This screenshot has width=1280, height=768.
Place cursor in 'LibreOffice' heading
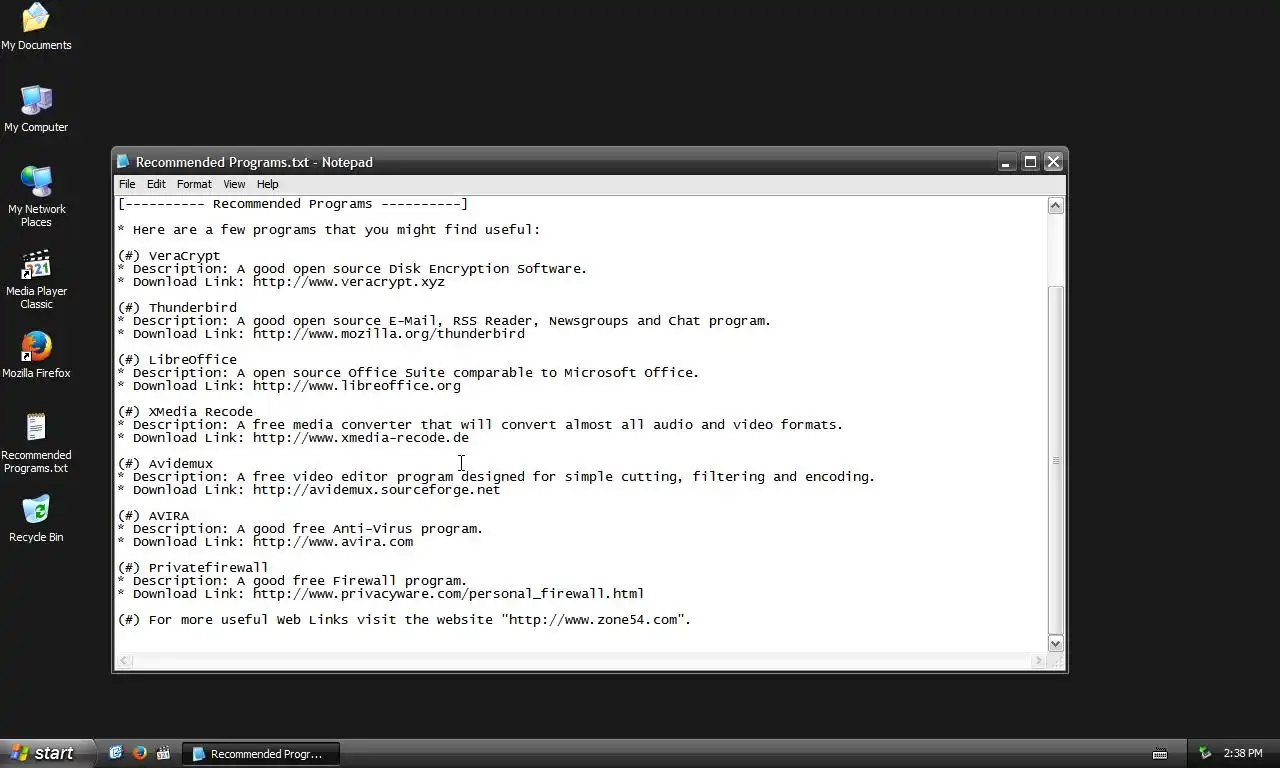pyautogui.click(x=192, y=360)
